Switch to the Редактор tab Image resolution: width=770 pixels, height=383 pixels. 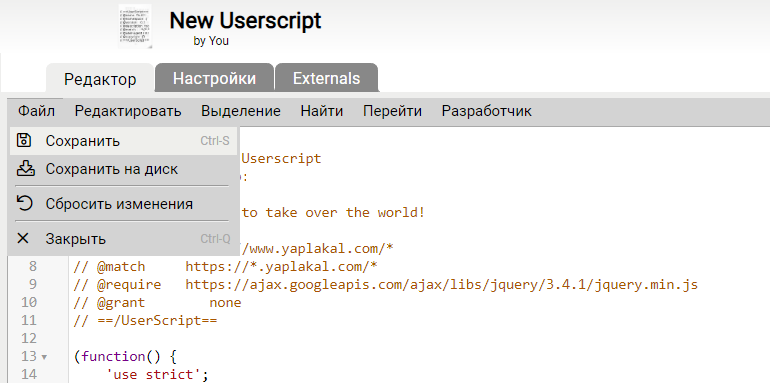(100, 79)
